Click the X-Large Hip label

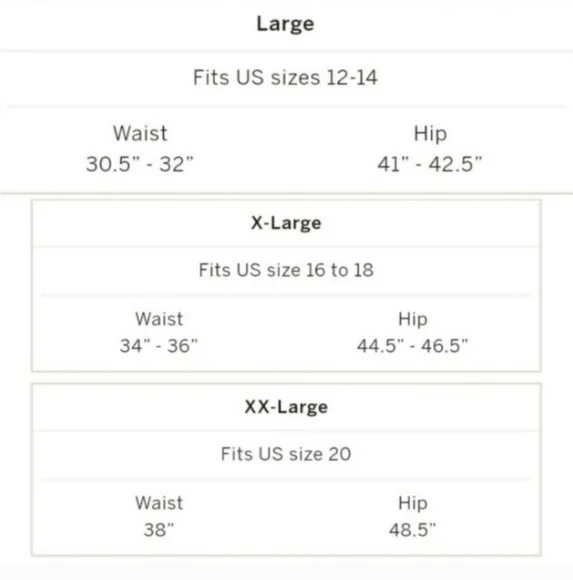click(413, 320)
